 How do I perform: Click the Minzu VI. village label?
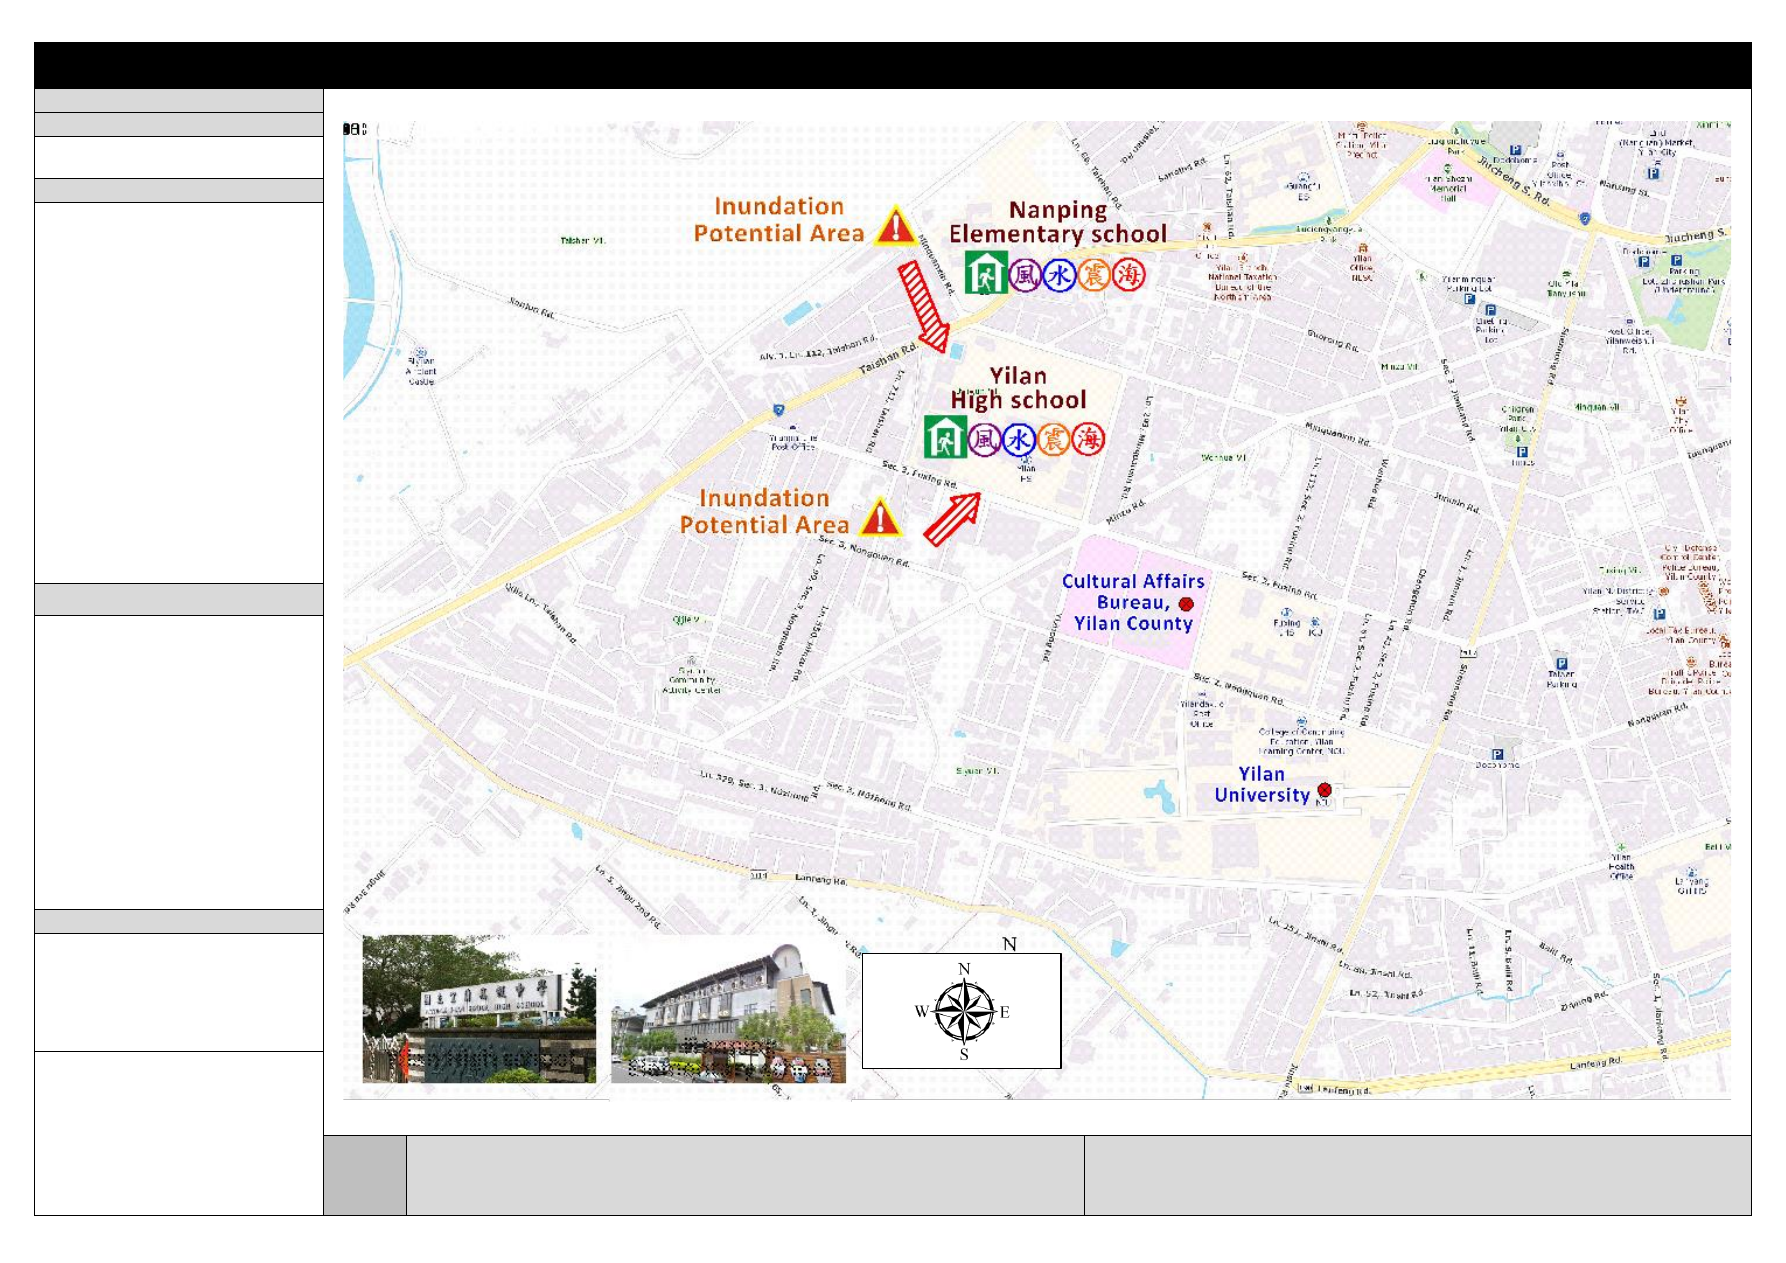pos(1400,367)
